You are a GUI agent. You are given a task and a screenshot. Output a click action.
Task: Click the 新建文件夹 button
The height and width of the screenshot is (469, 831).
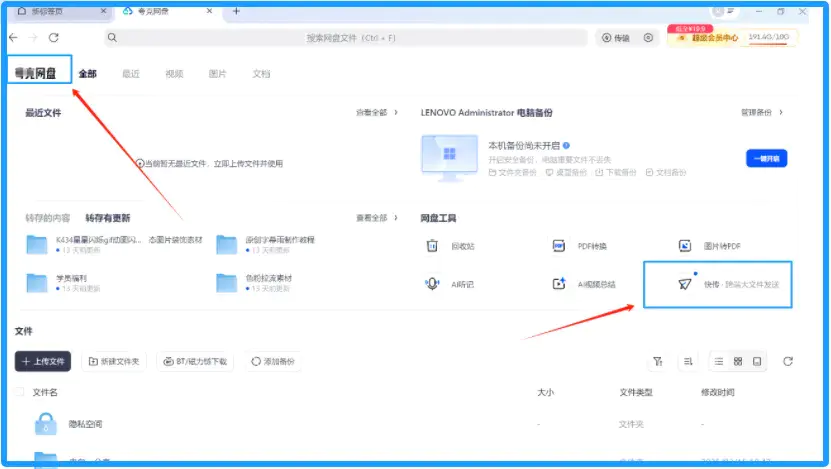click(x=113, y=361)
